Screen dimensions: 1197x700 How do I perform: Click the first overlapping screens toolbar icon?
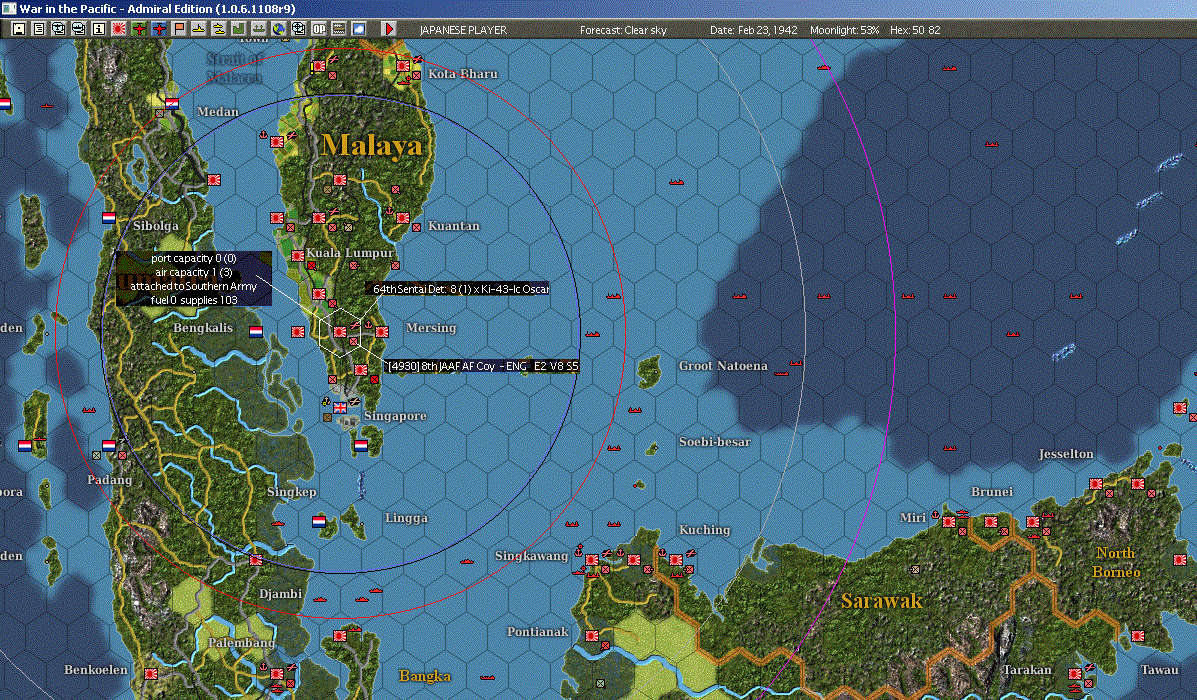click(x=58, y=29)
